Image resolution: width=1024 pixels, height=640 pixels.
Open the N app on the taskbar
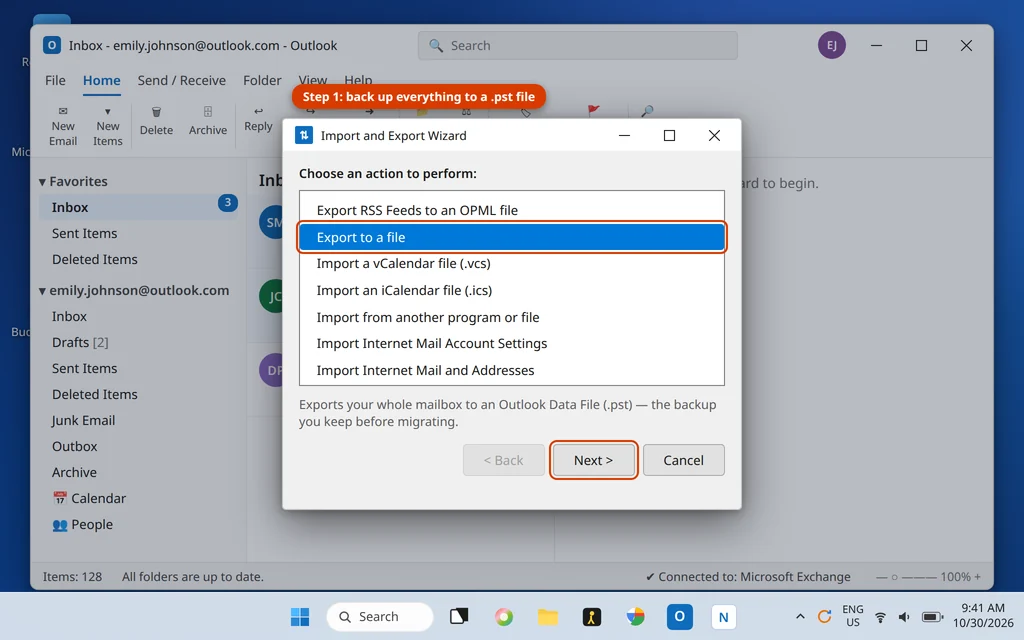tap(723, 616)
